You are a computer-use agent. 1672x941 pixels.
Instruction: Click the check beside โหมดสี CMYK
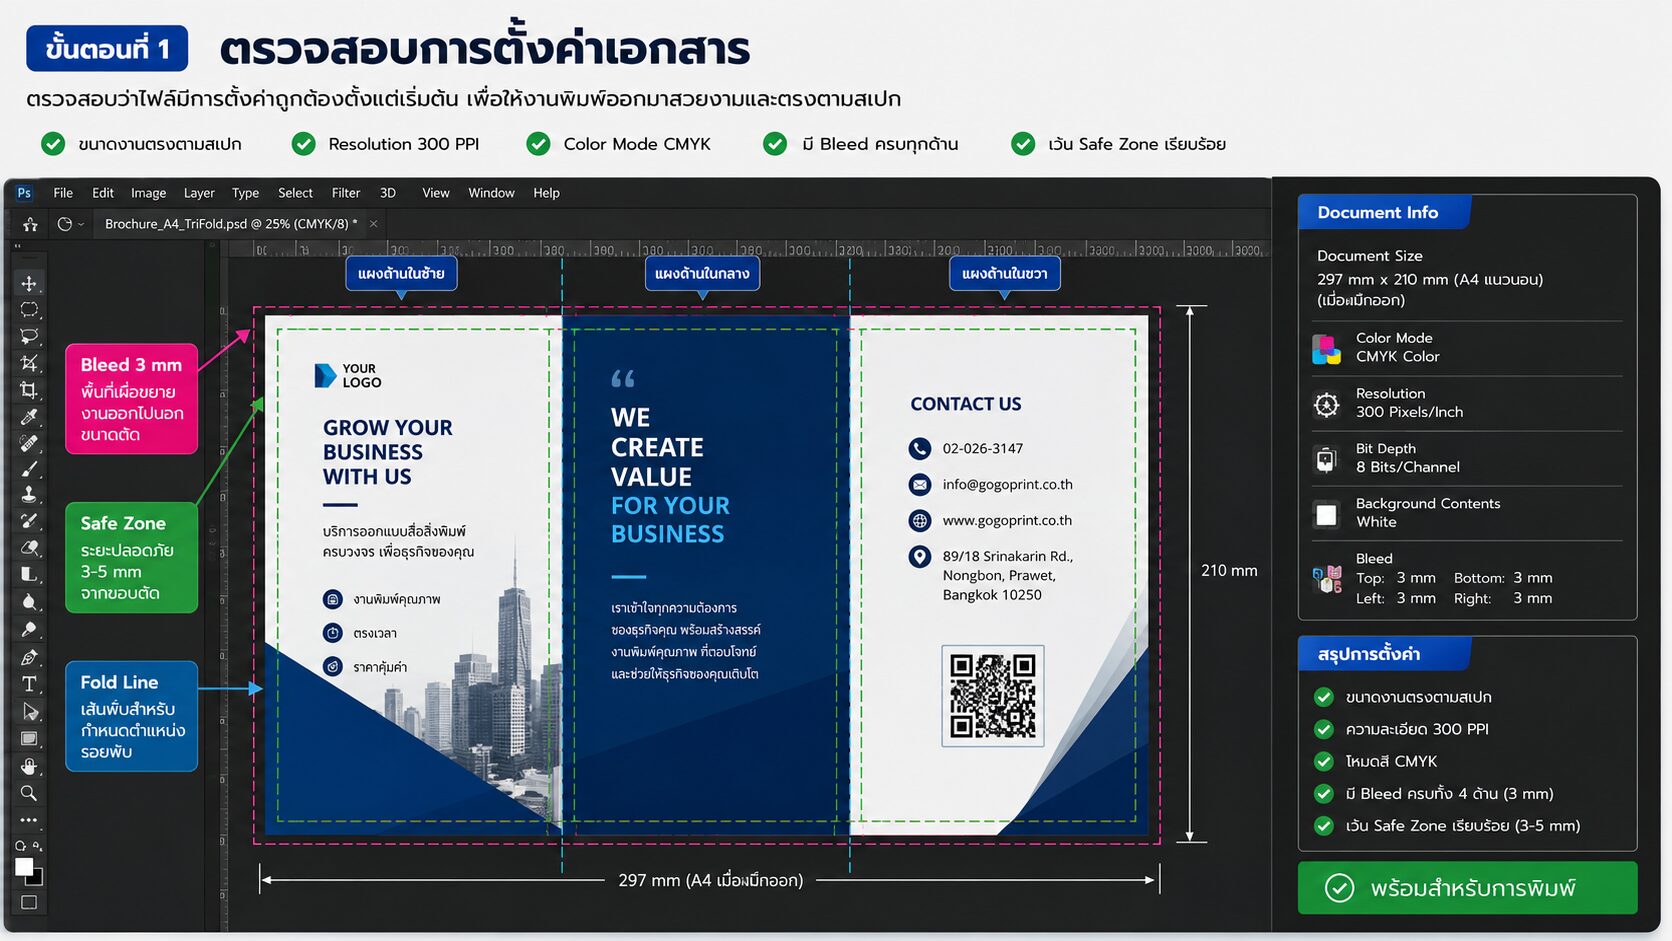click(x=1324, y=761)
